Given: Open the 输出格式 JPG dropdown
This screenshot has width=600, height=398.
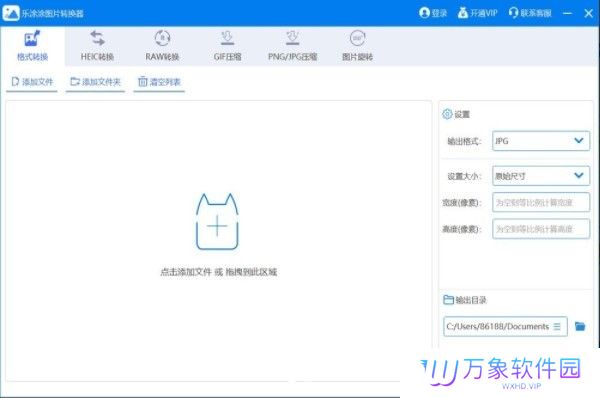Looking at the screenshot, I should click(x=541, y=141).
